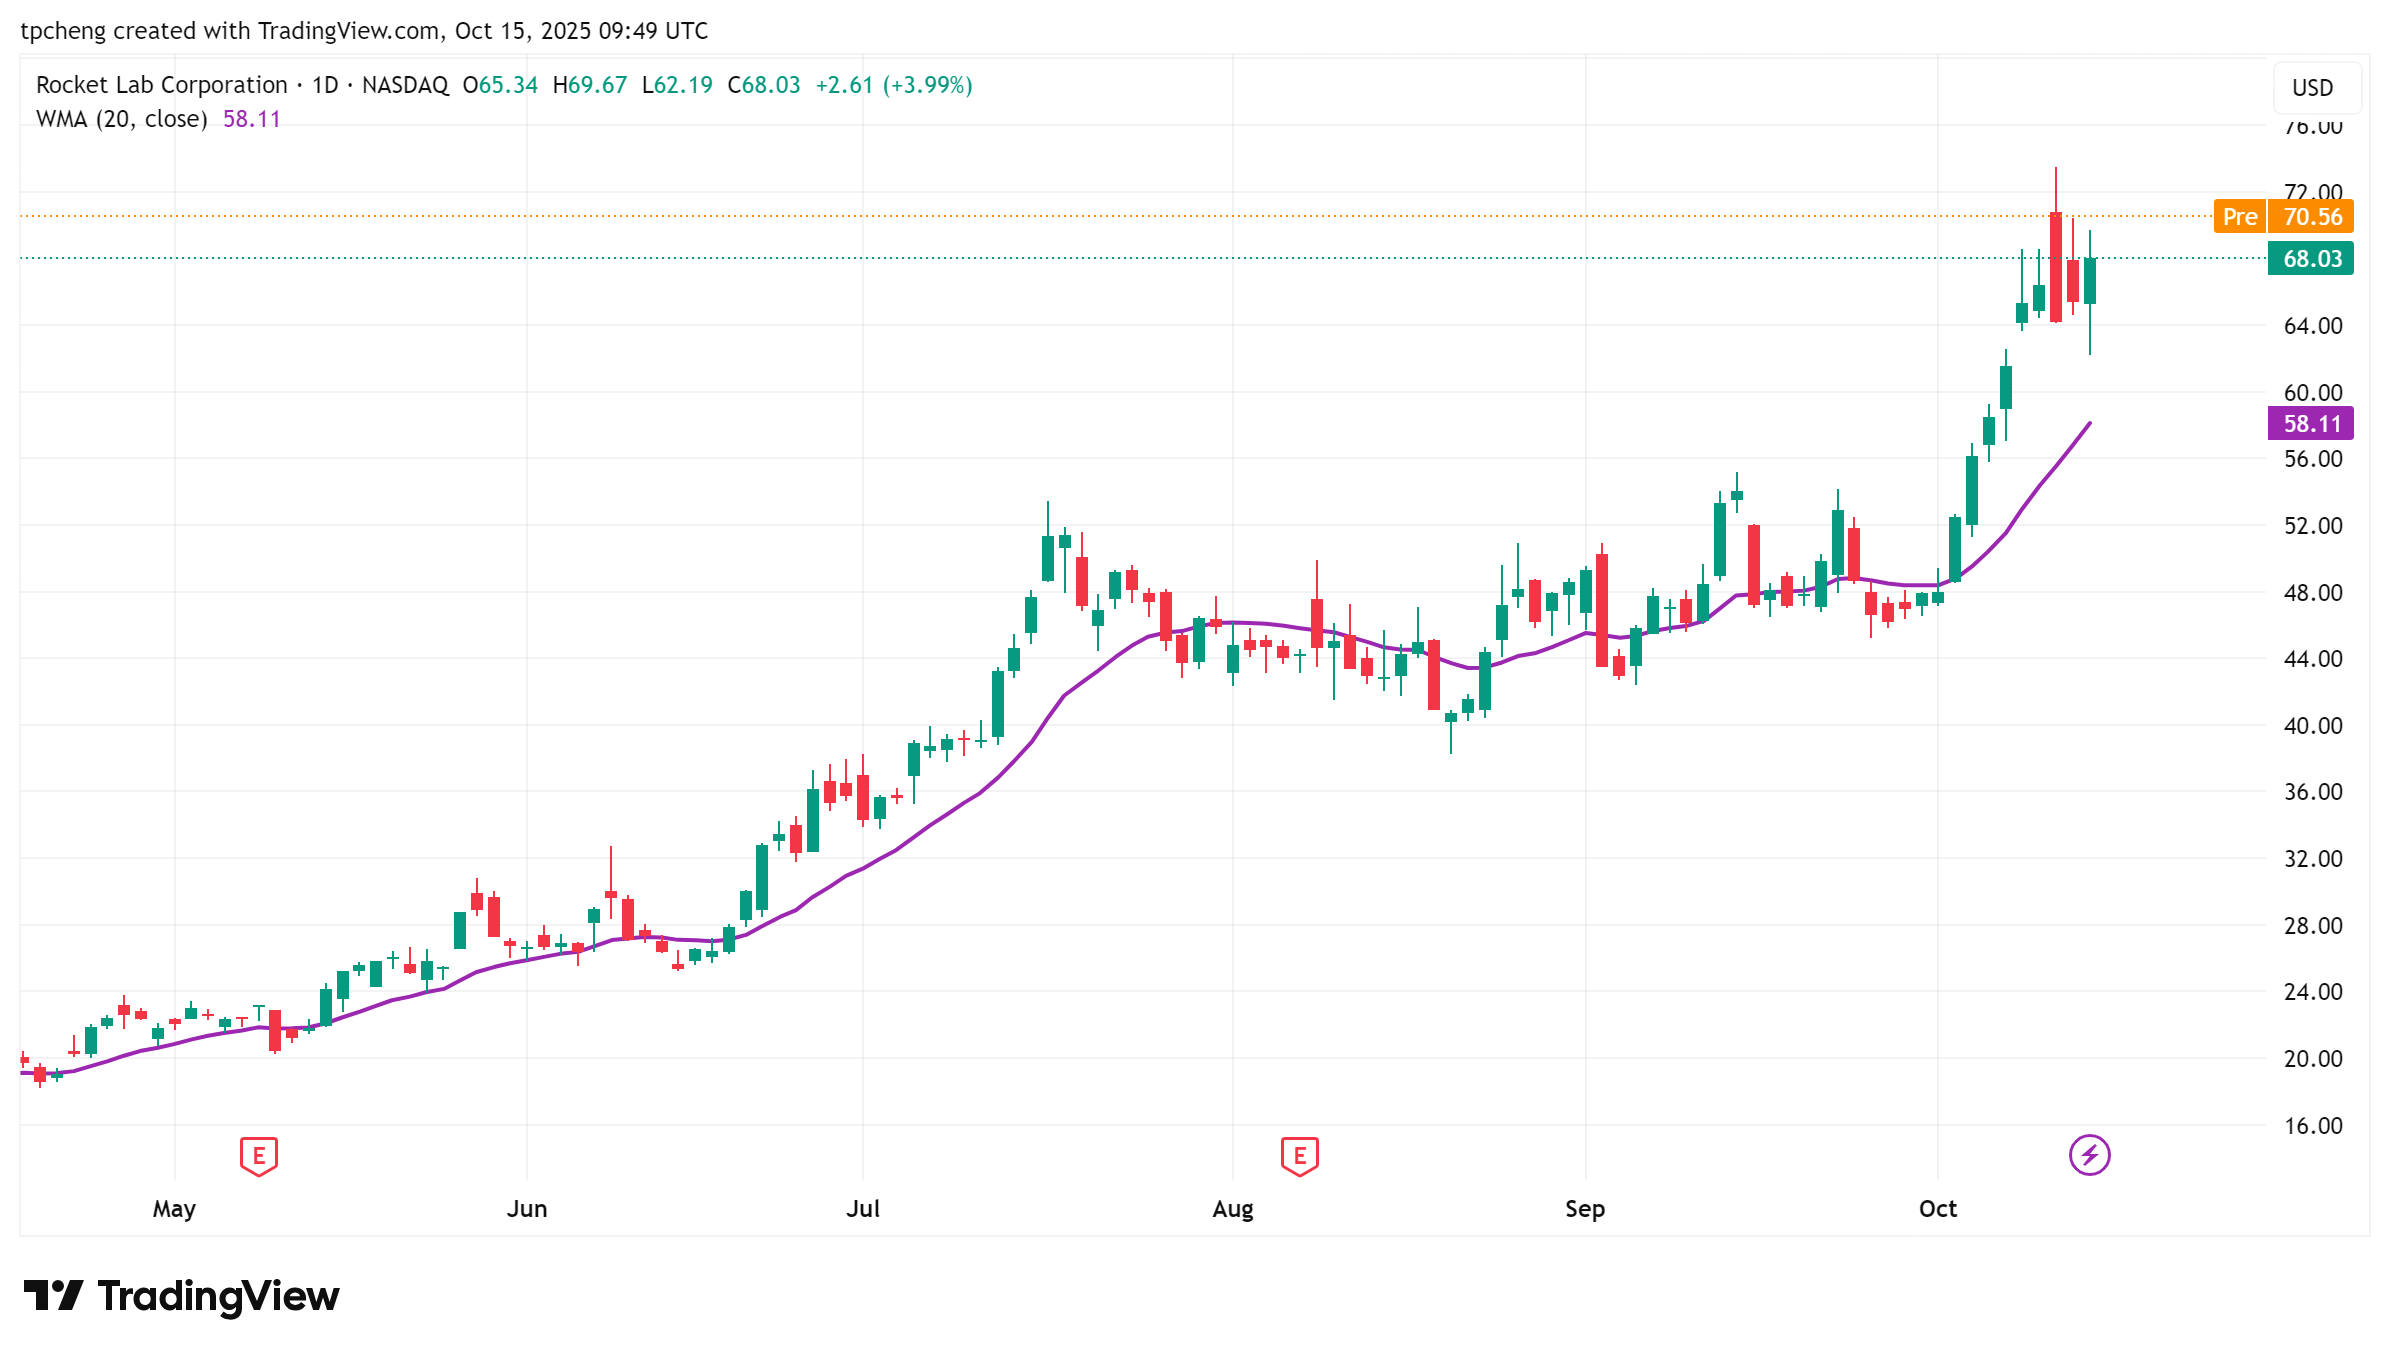This screenshot has height=1356, width=2390.
Task: Click the NASDAQ exchange label in legend
Action: (405, 85)
